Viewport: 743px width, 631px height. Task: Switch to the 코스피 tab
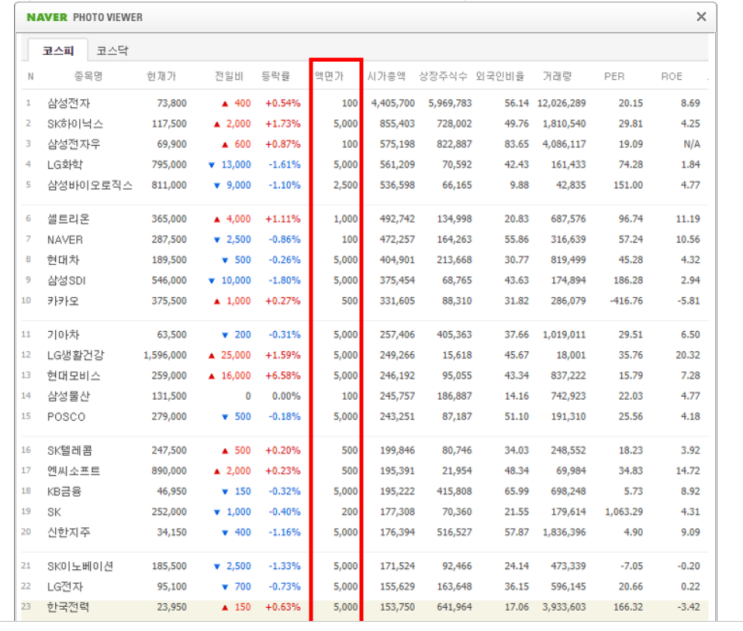click(x=58, y=50)
